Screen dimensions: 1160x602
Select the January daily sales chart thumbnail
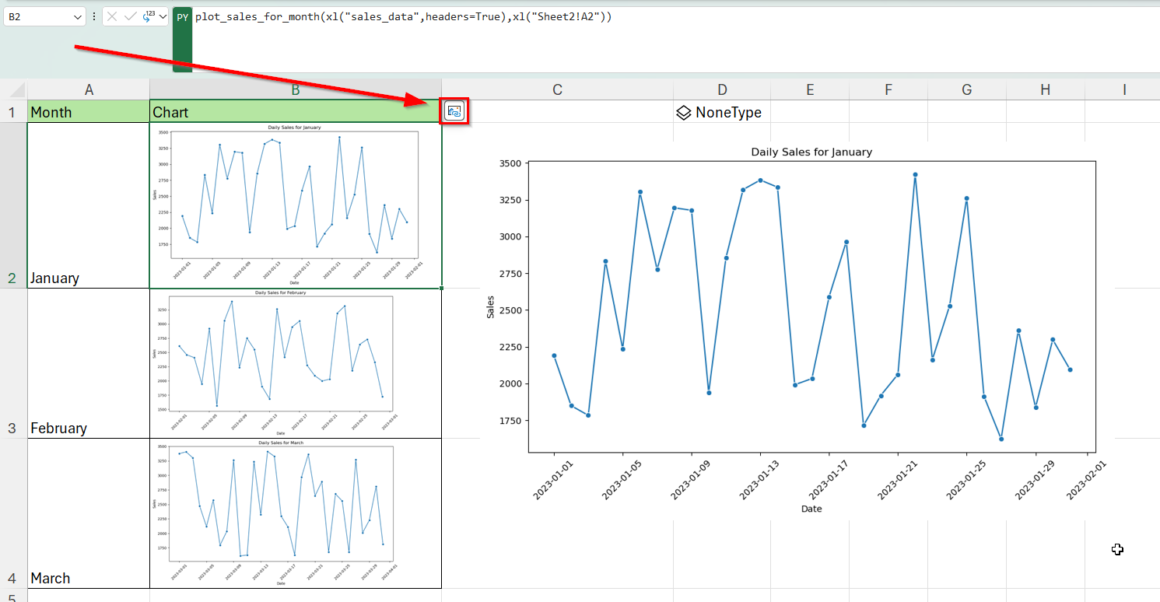(295, 200)
